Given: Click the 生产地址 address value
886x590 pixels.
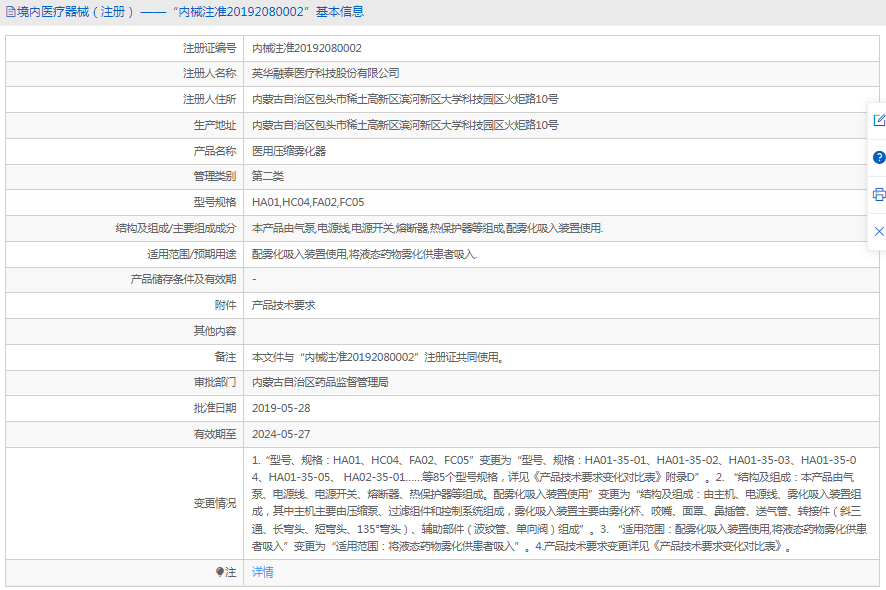Looking at the screenshot, I should click(x=405, y=125).
